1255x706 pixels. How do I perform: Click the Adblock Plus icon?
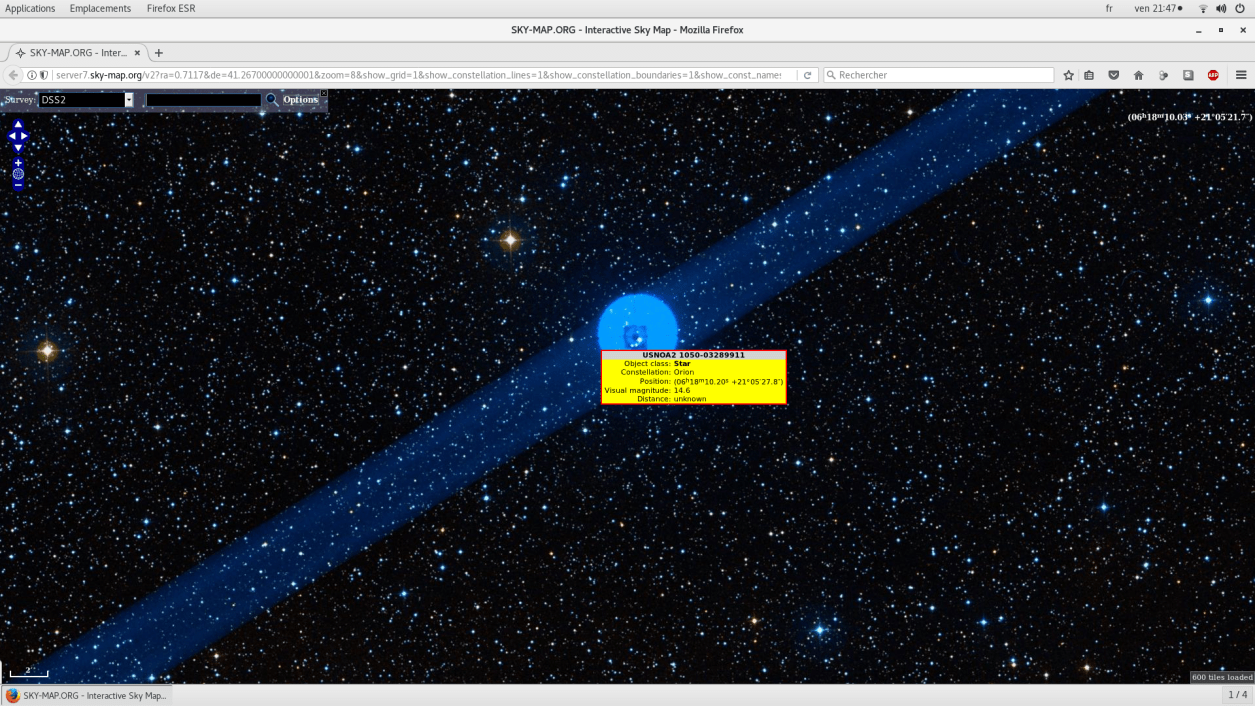pos(1213,75)
